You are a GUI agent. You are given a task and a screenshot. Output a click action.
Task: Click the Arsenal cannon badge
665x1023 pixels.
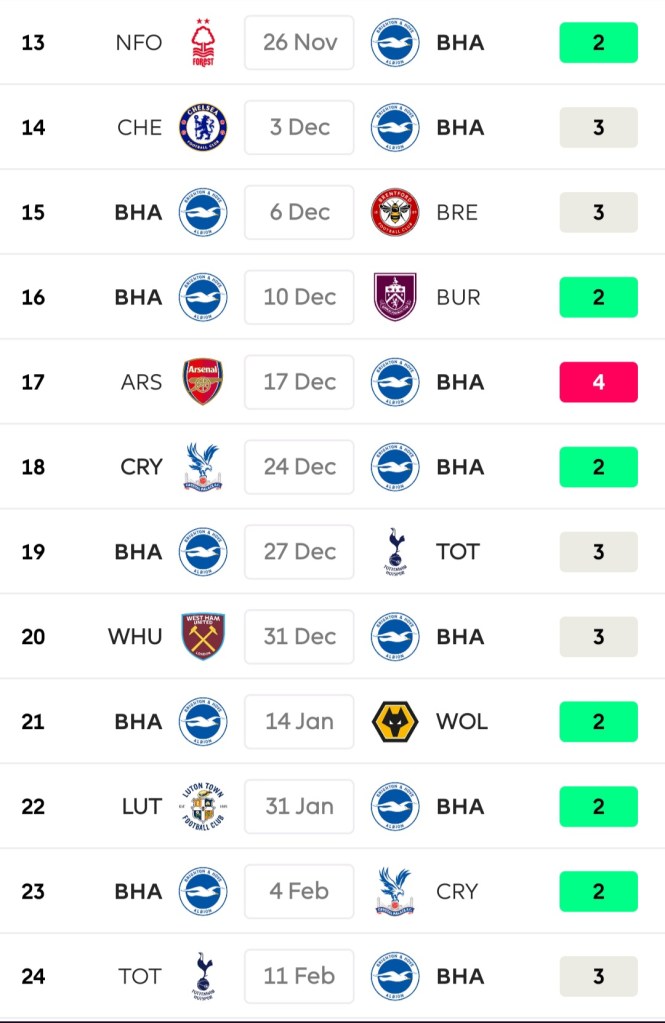click(203, 382)
